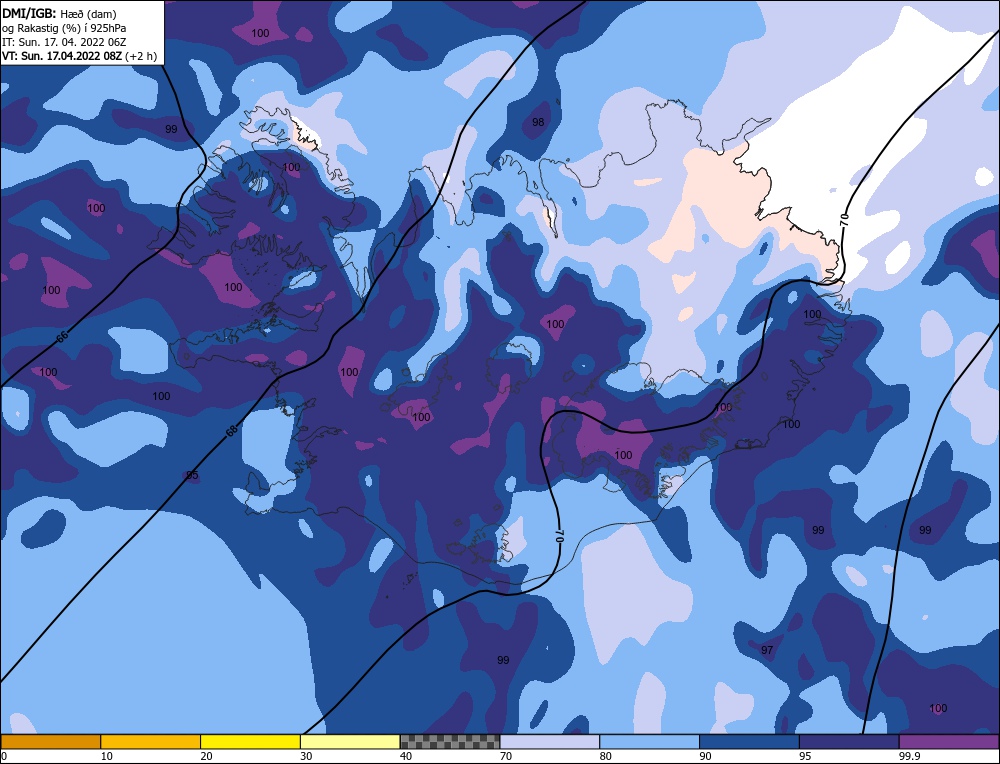The height and width of the screenshot is (764, 1000).
Task: Click the legend tick label '90'
Action: pyautogui.click(x=705, y=756)
